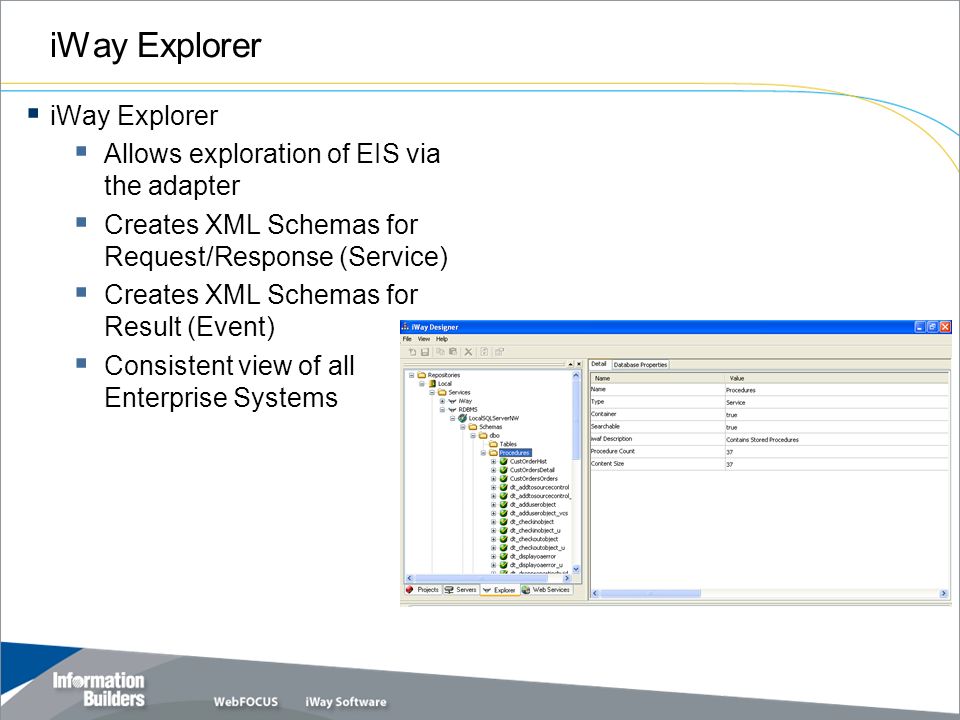960x720 pixels.
Task: Collapse the Services tree node
Action: pyautogui.click(x=432, y=392)
